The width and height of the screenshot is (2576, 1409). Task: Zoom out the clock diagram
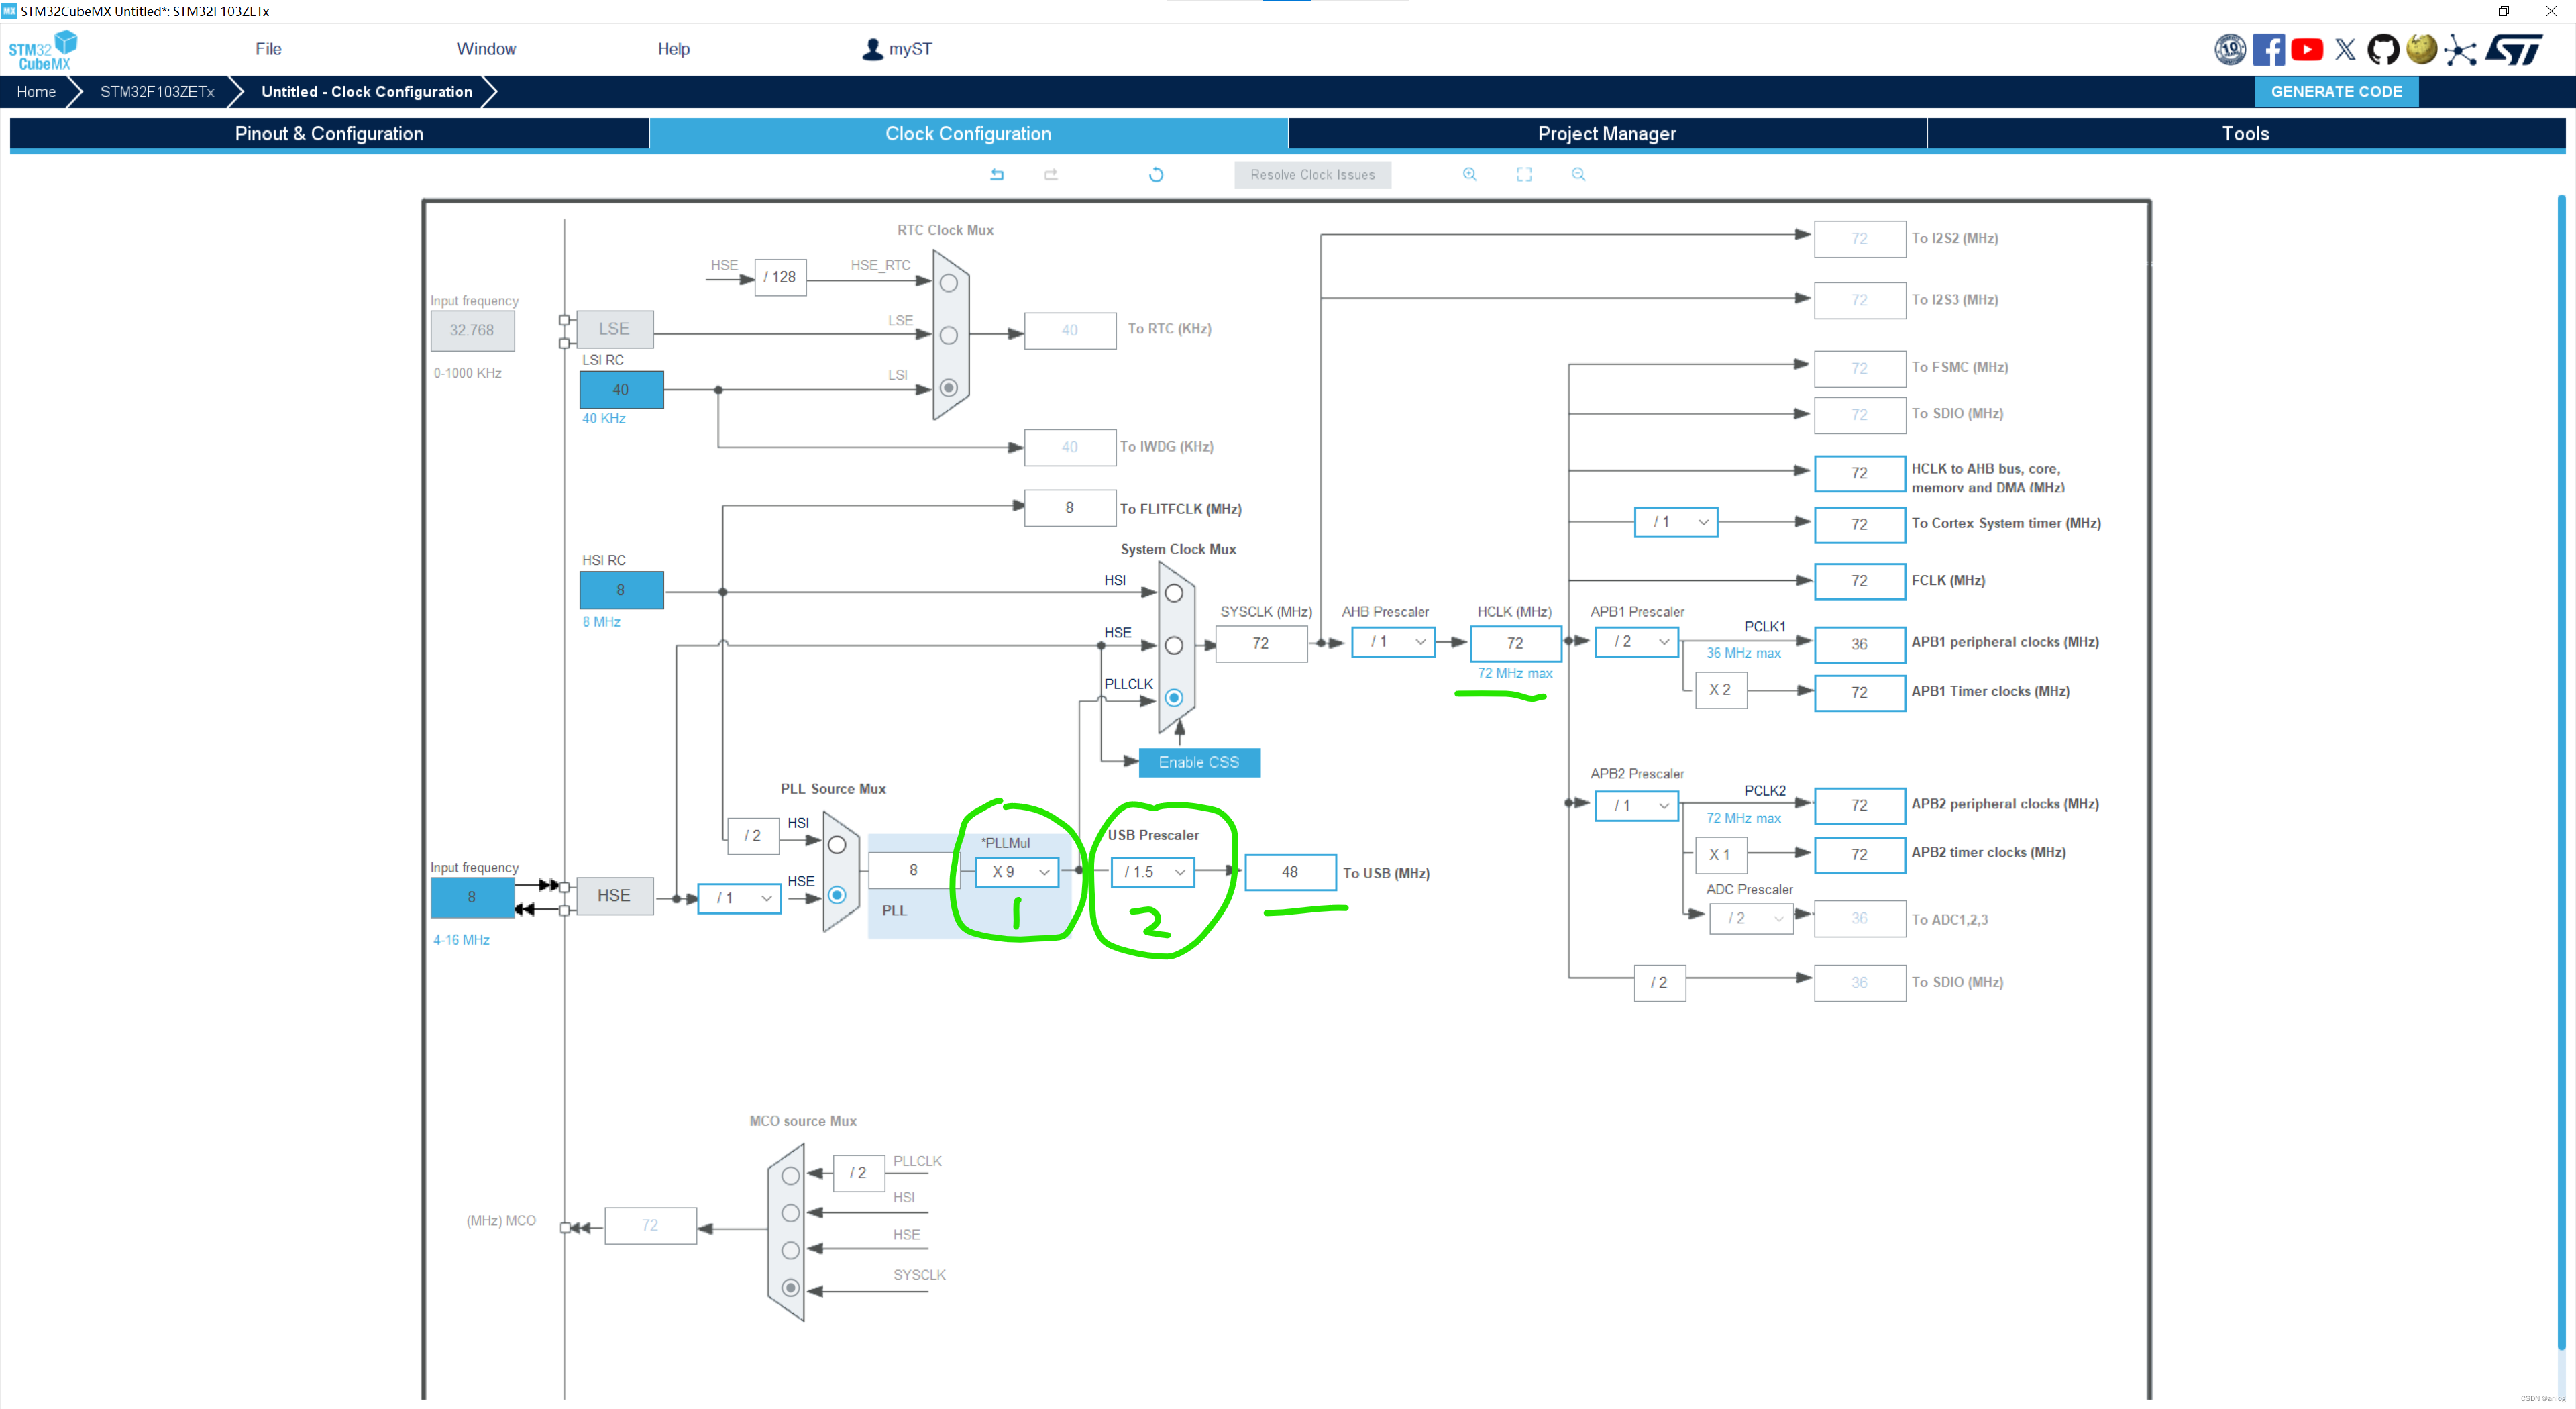coord(1578,175)
